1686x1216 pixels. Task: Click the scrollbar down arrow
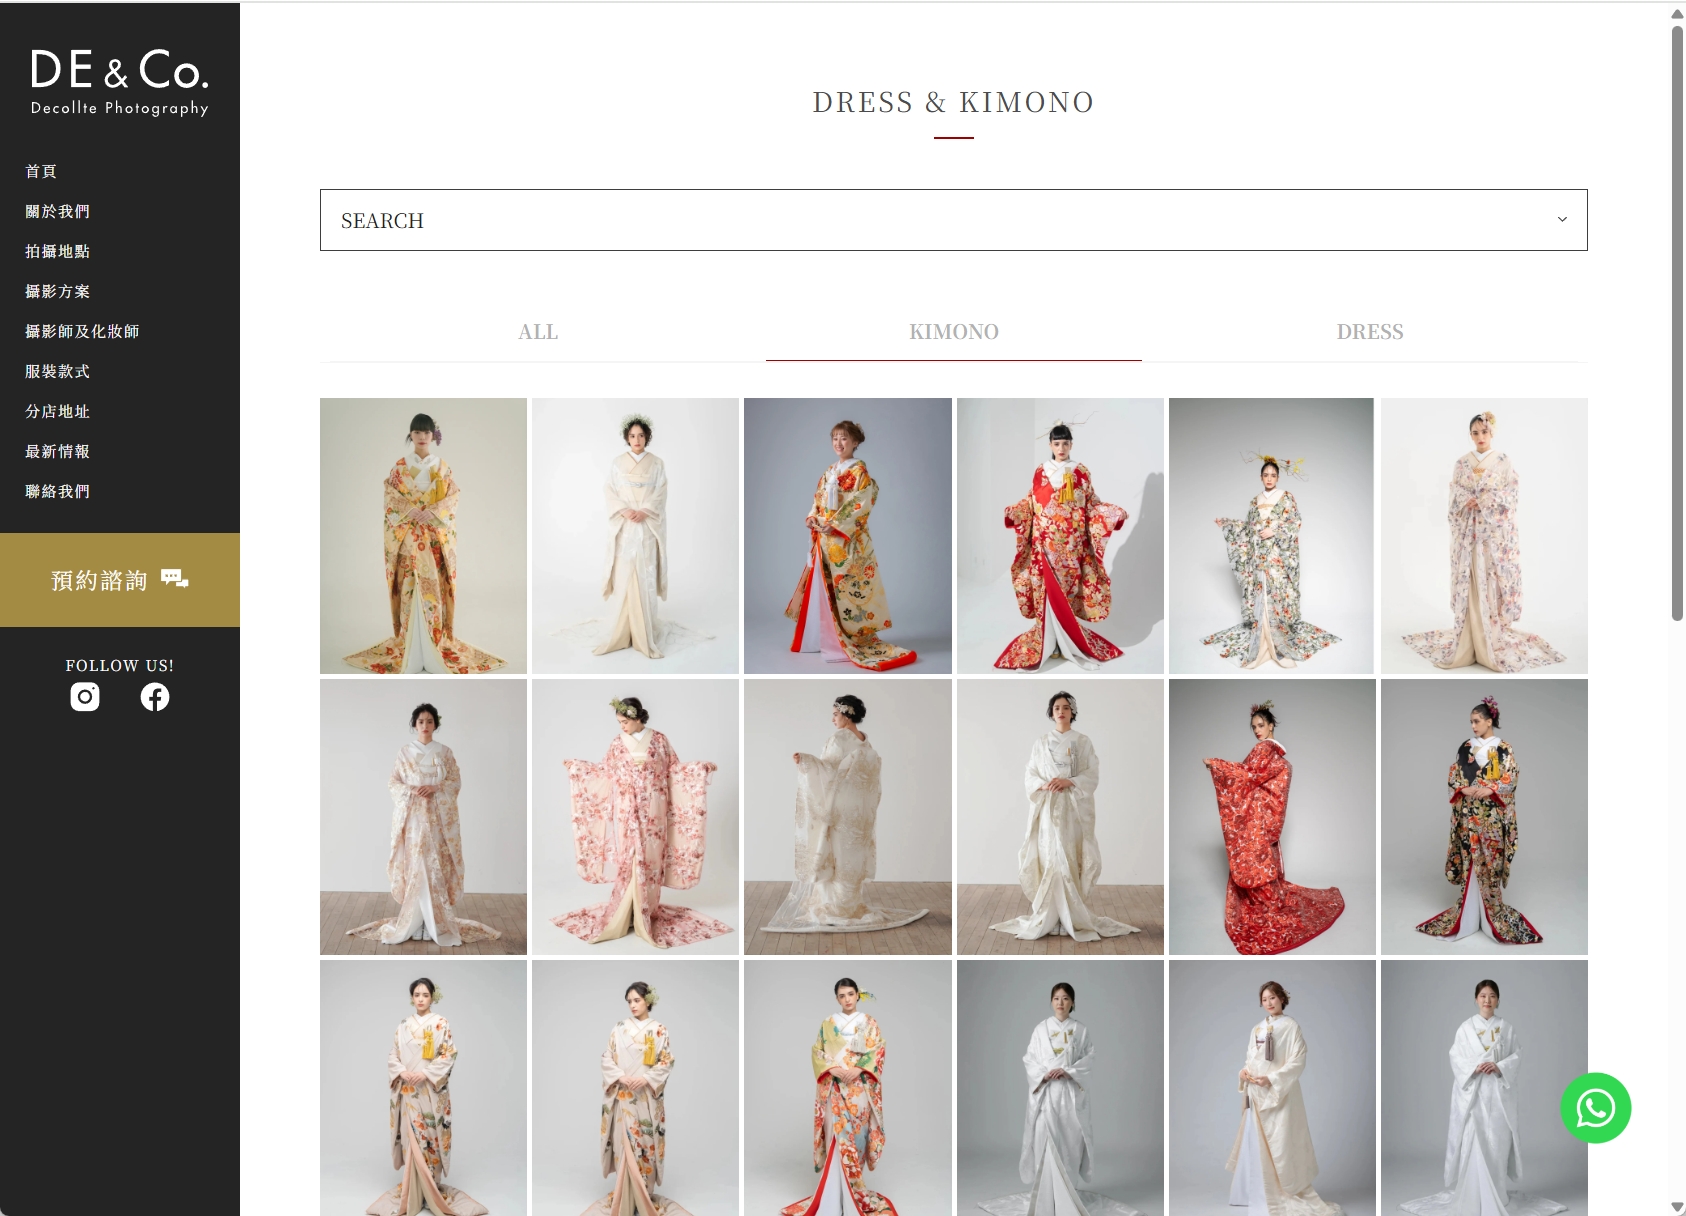coord(1677,1207)
